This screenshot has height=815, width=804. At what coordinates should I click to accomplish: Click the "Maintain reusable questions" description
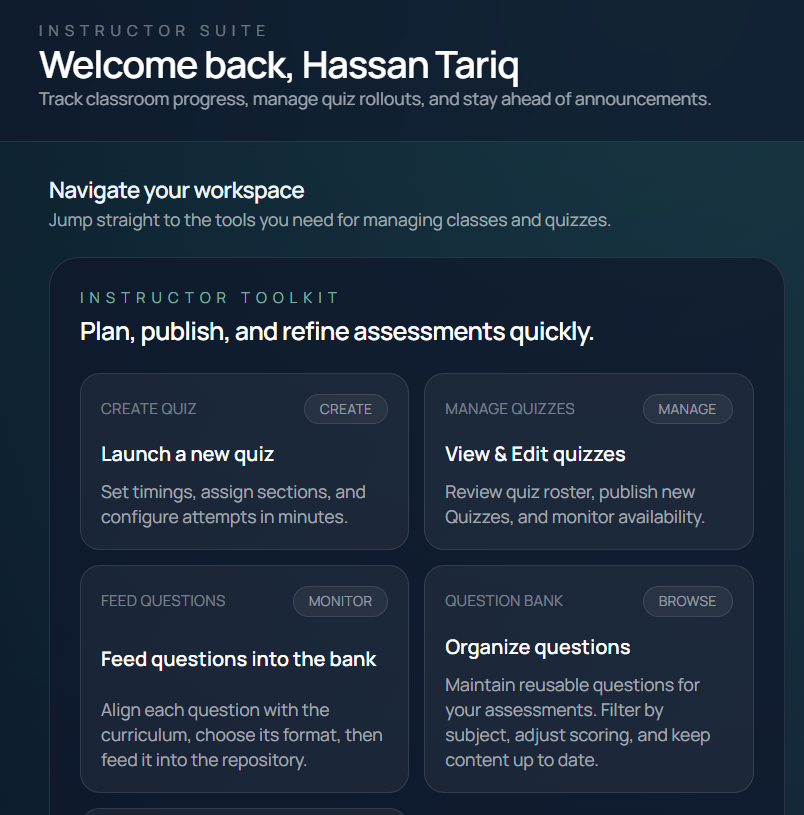[577, 722]
